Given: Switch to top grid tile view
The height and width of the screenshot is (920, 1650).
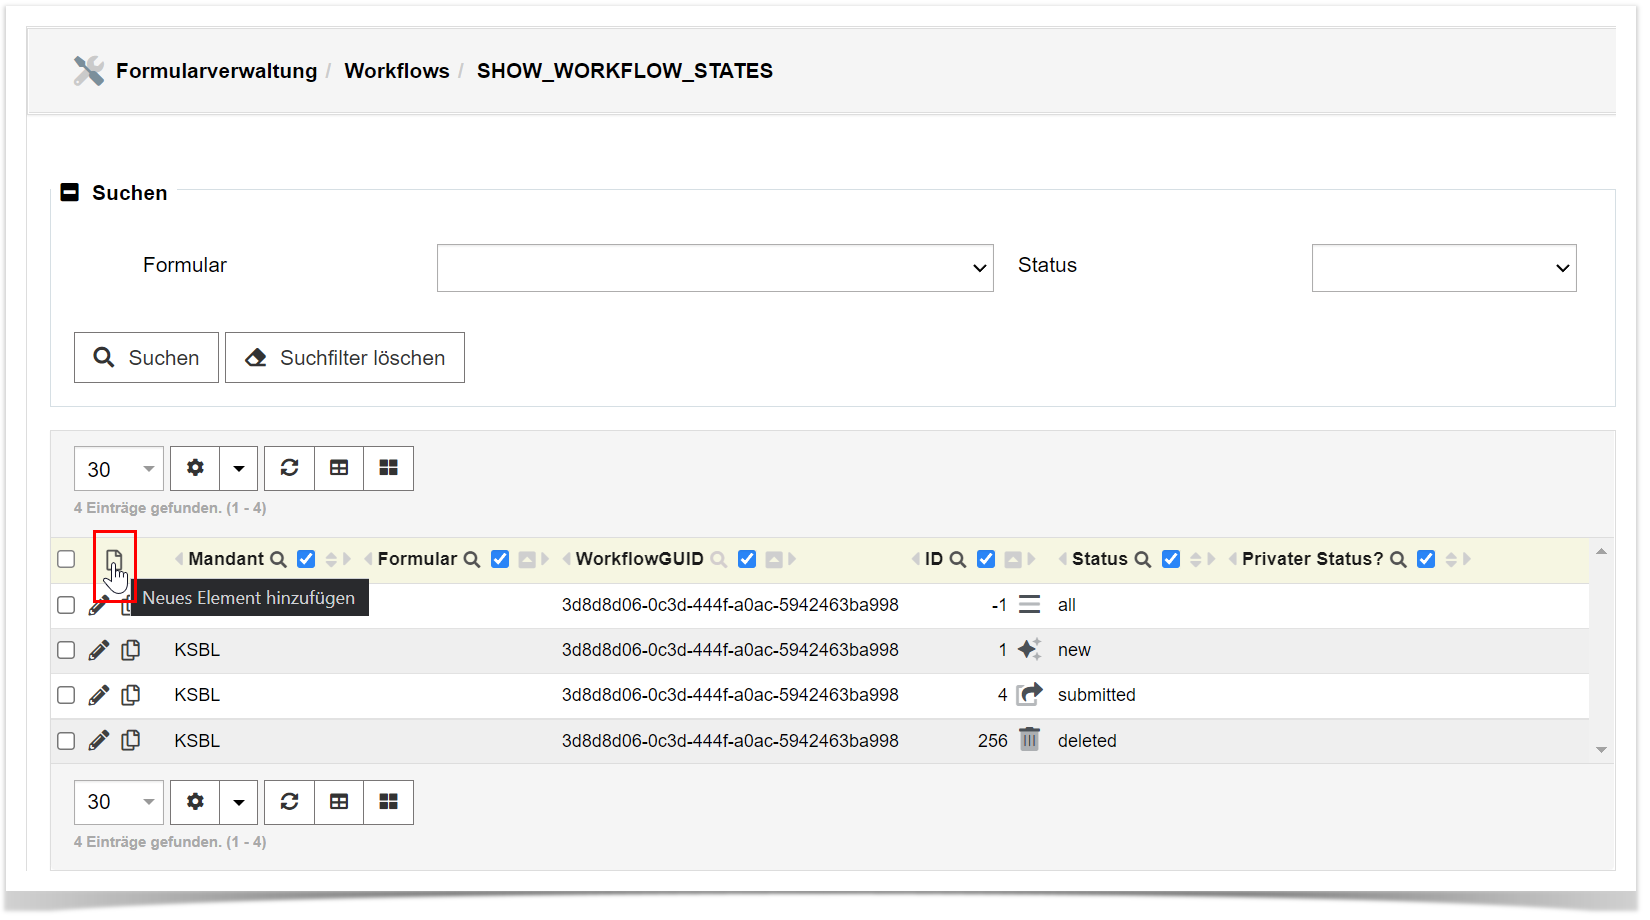Looking at the screenshot, I should [x=388, y=468].
